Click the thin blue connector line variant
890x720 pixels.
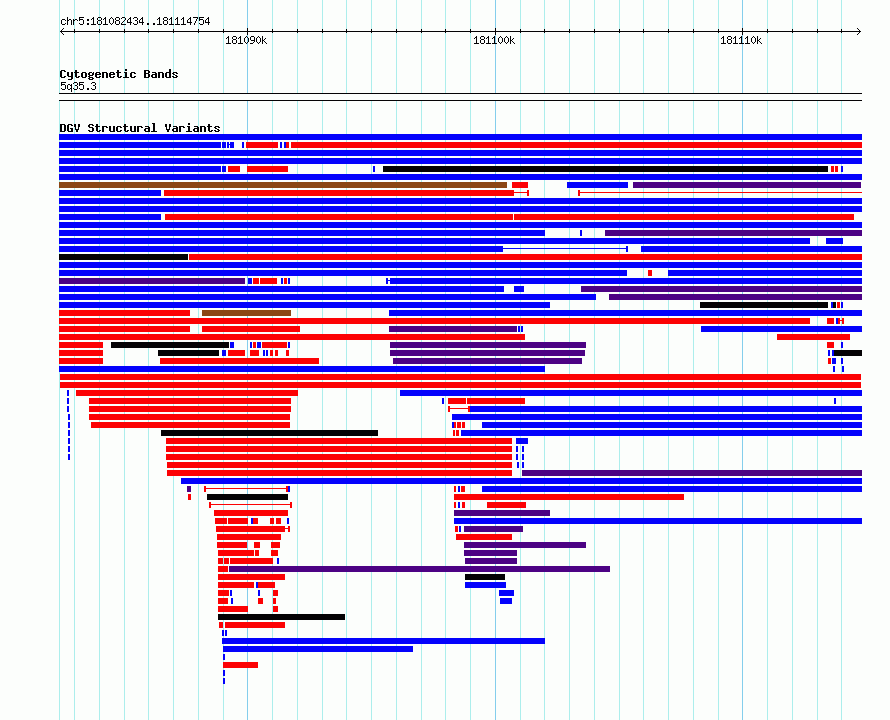click(x=565, y=249)
